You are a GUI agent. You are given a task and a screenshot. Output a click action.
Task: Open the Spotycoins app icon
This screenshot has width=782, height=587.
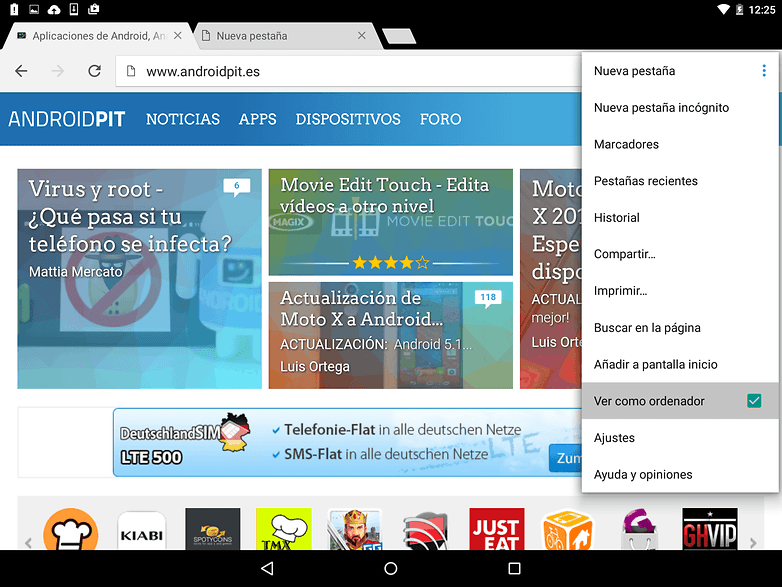pos(212,529)
